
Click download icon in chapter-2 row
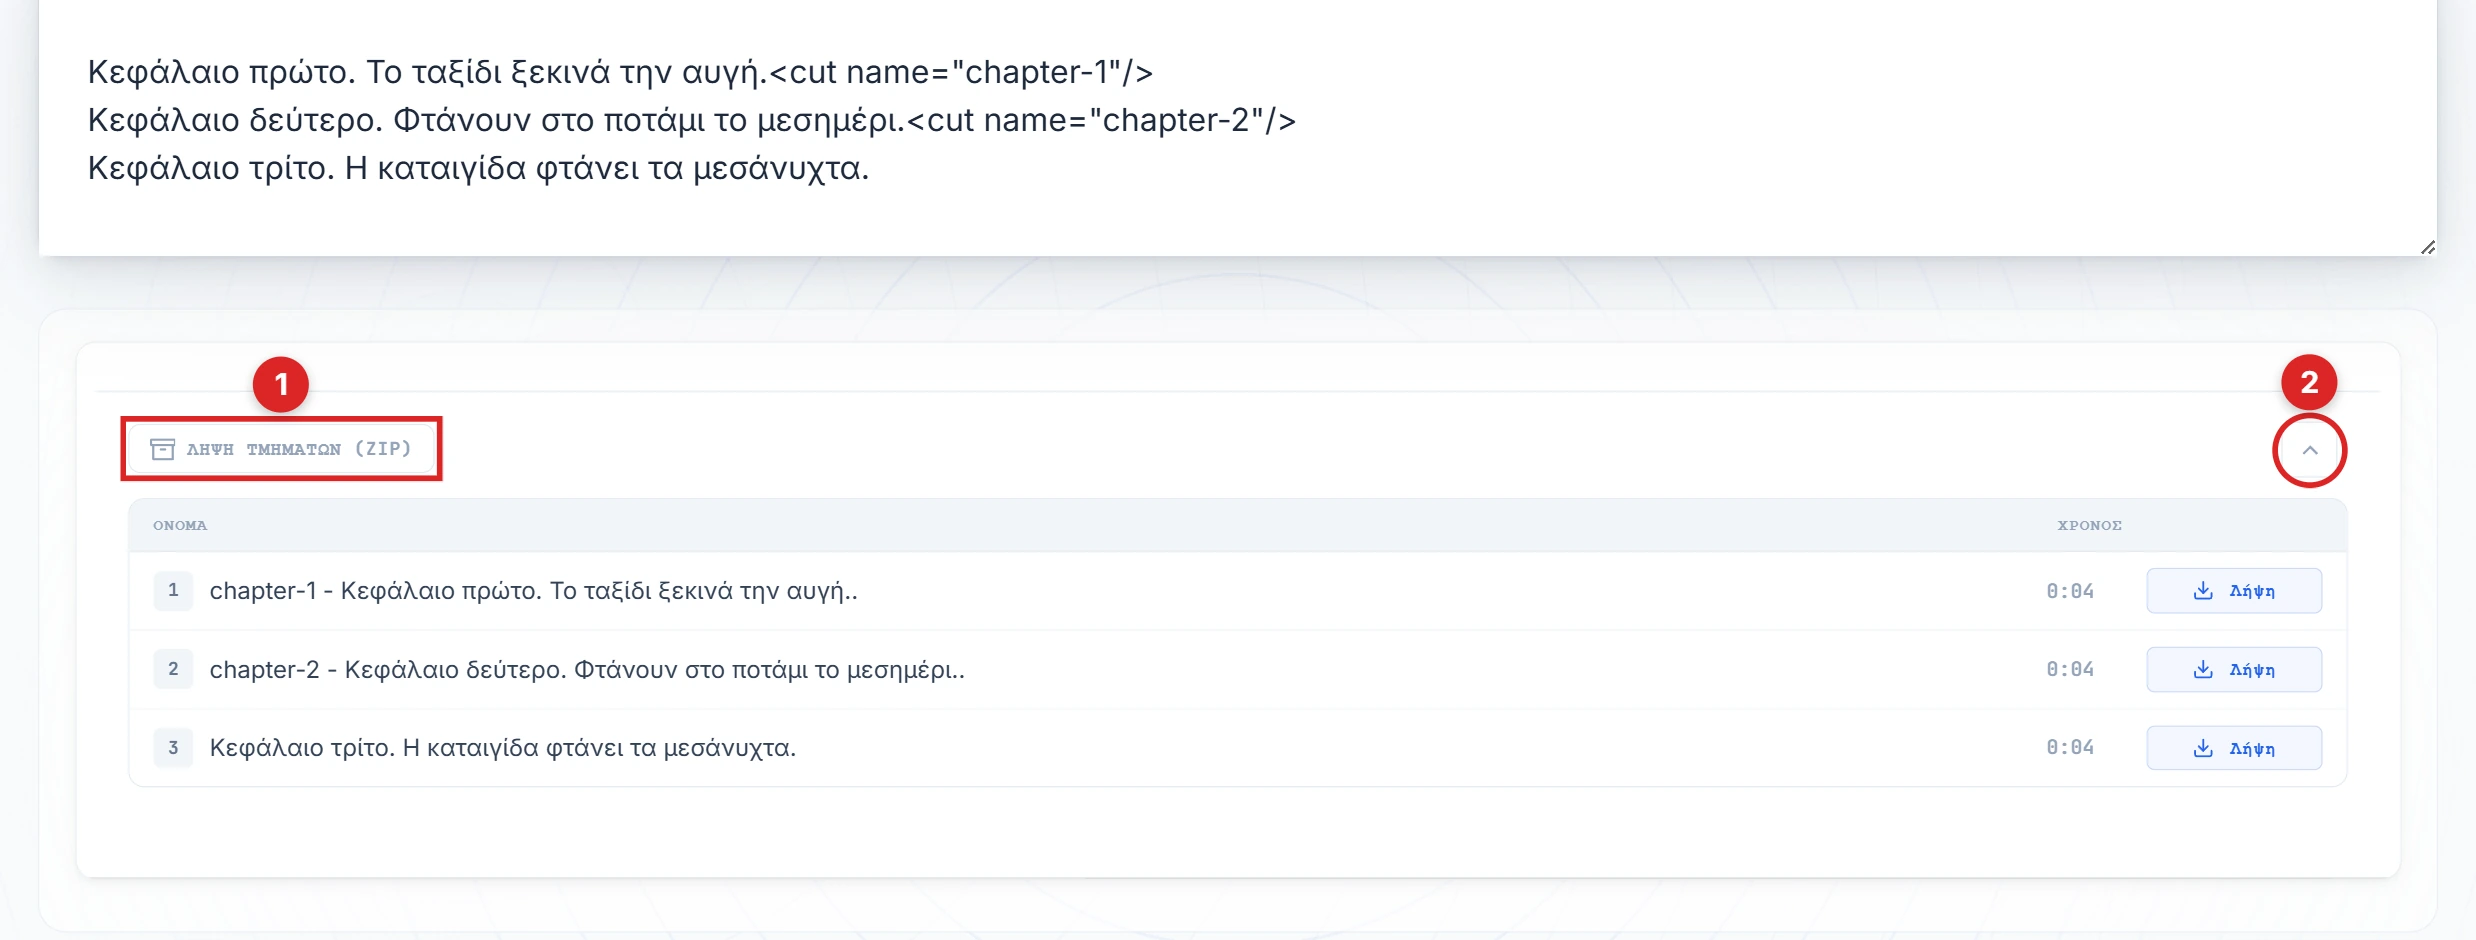tap(2202, 670)
